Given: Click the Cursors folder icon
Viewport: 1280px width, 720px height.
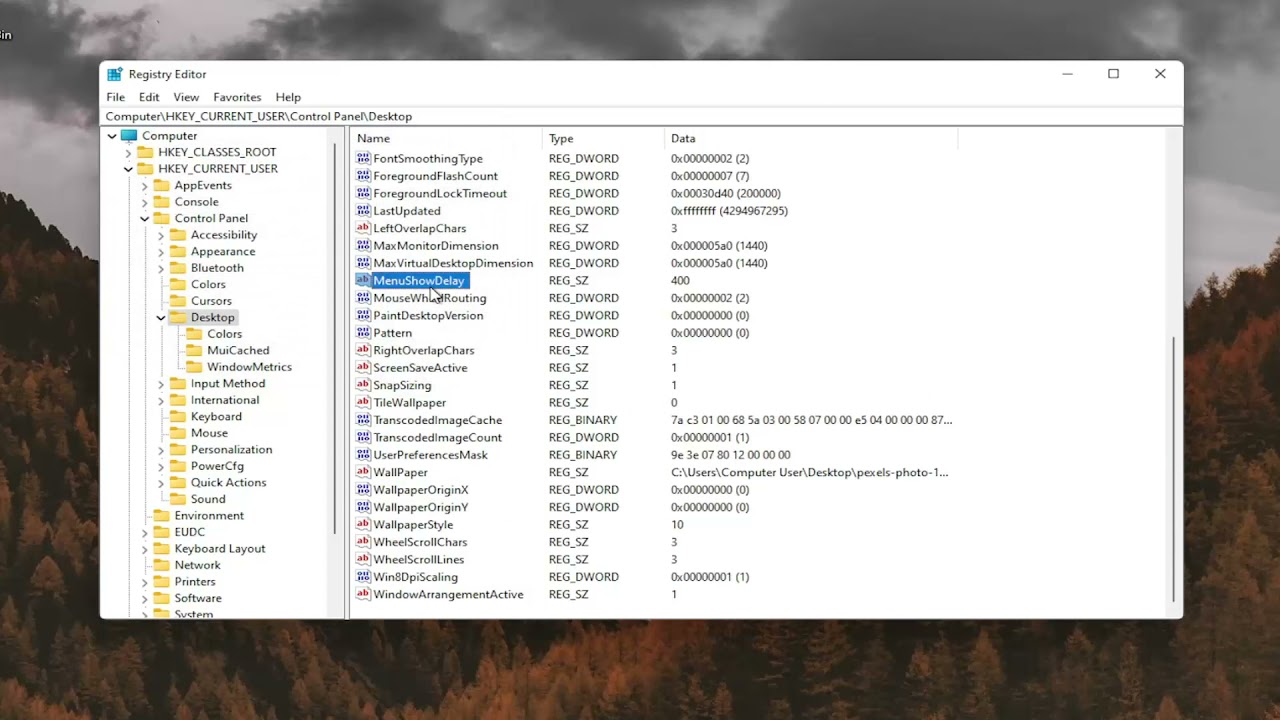Looking at the screenshot, I should pos(178,301).
